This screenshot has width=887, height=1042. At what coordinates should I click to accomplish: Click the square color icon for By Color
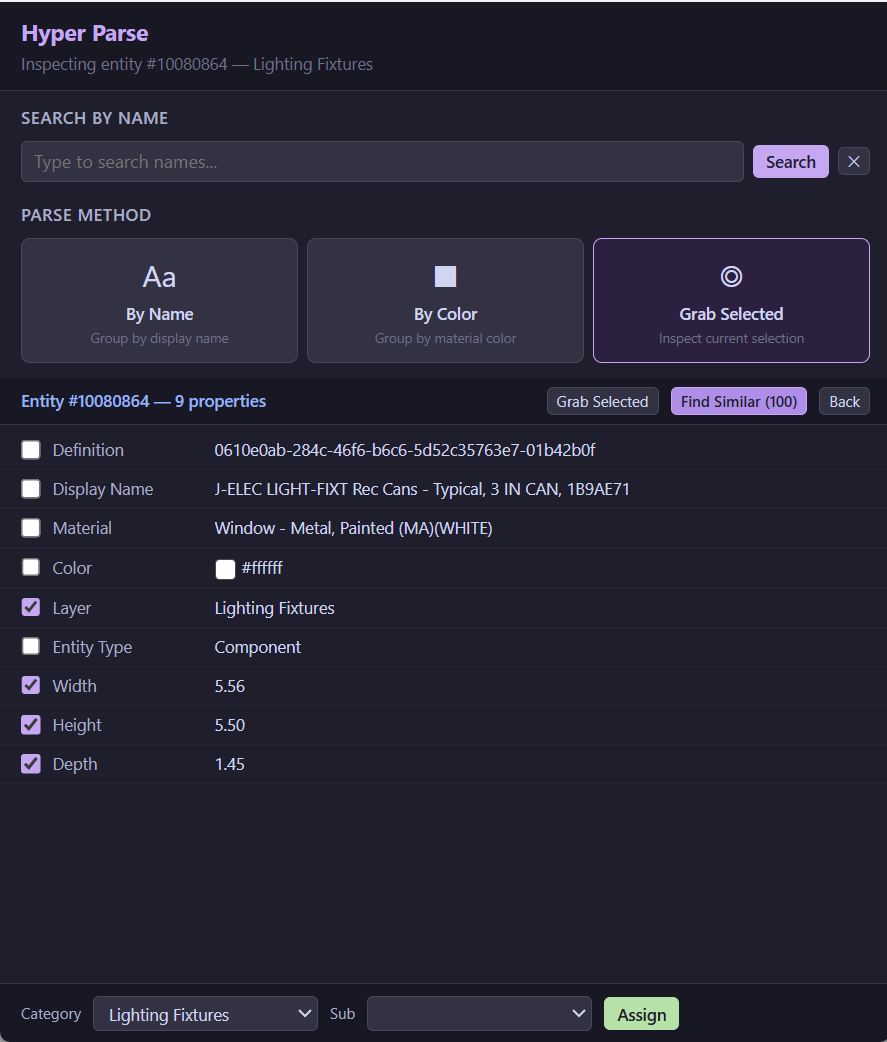[x=445, y=277]
